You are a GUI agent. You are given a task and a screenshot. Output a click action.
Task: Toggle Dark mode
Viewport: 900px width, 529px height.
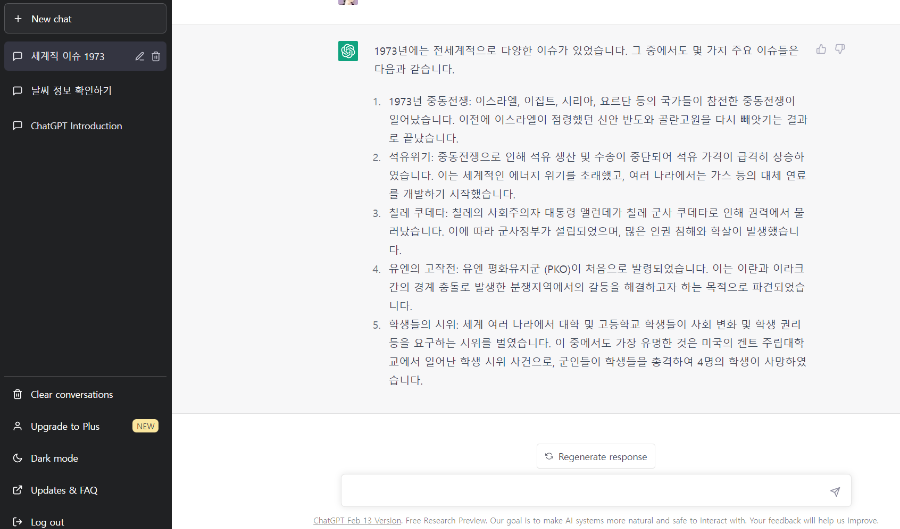(x=85, y=458)
